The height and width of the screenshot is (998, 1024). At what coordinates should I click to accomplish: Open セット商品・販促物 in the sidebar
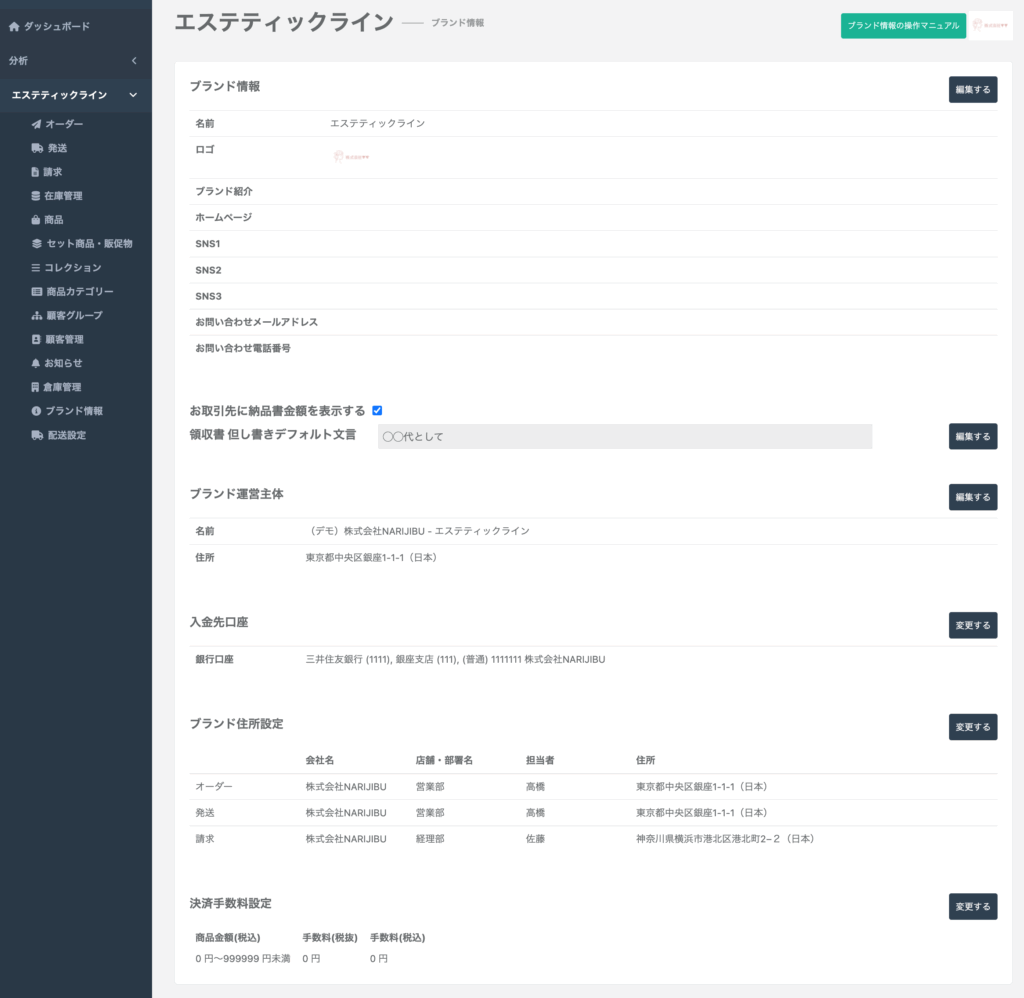tap(89, 244)
